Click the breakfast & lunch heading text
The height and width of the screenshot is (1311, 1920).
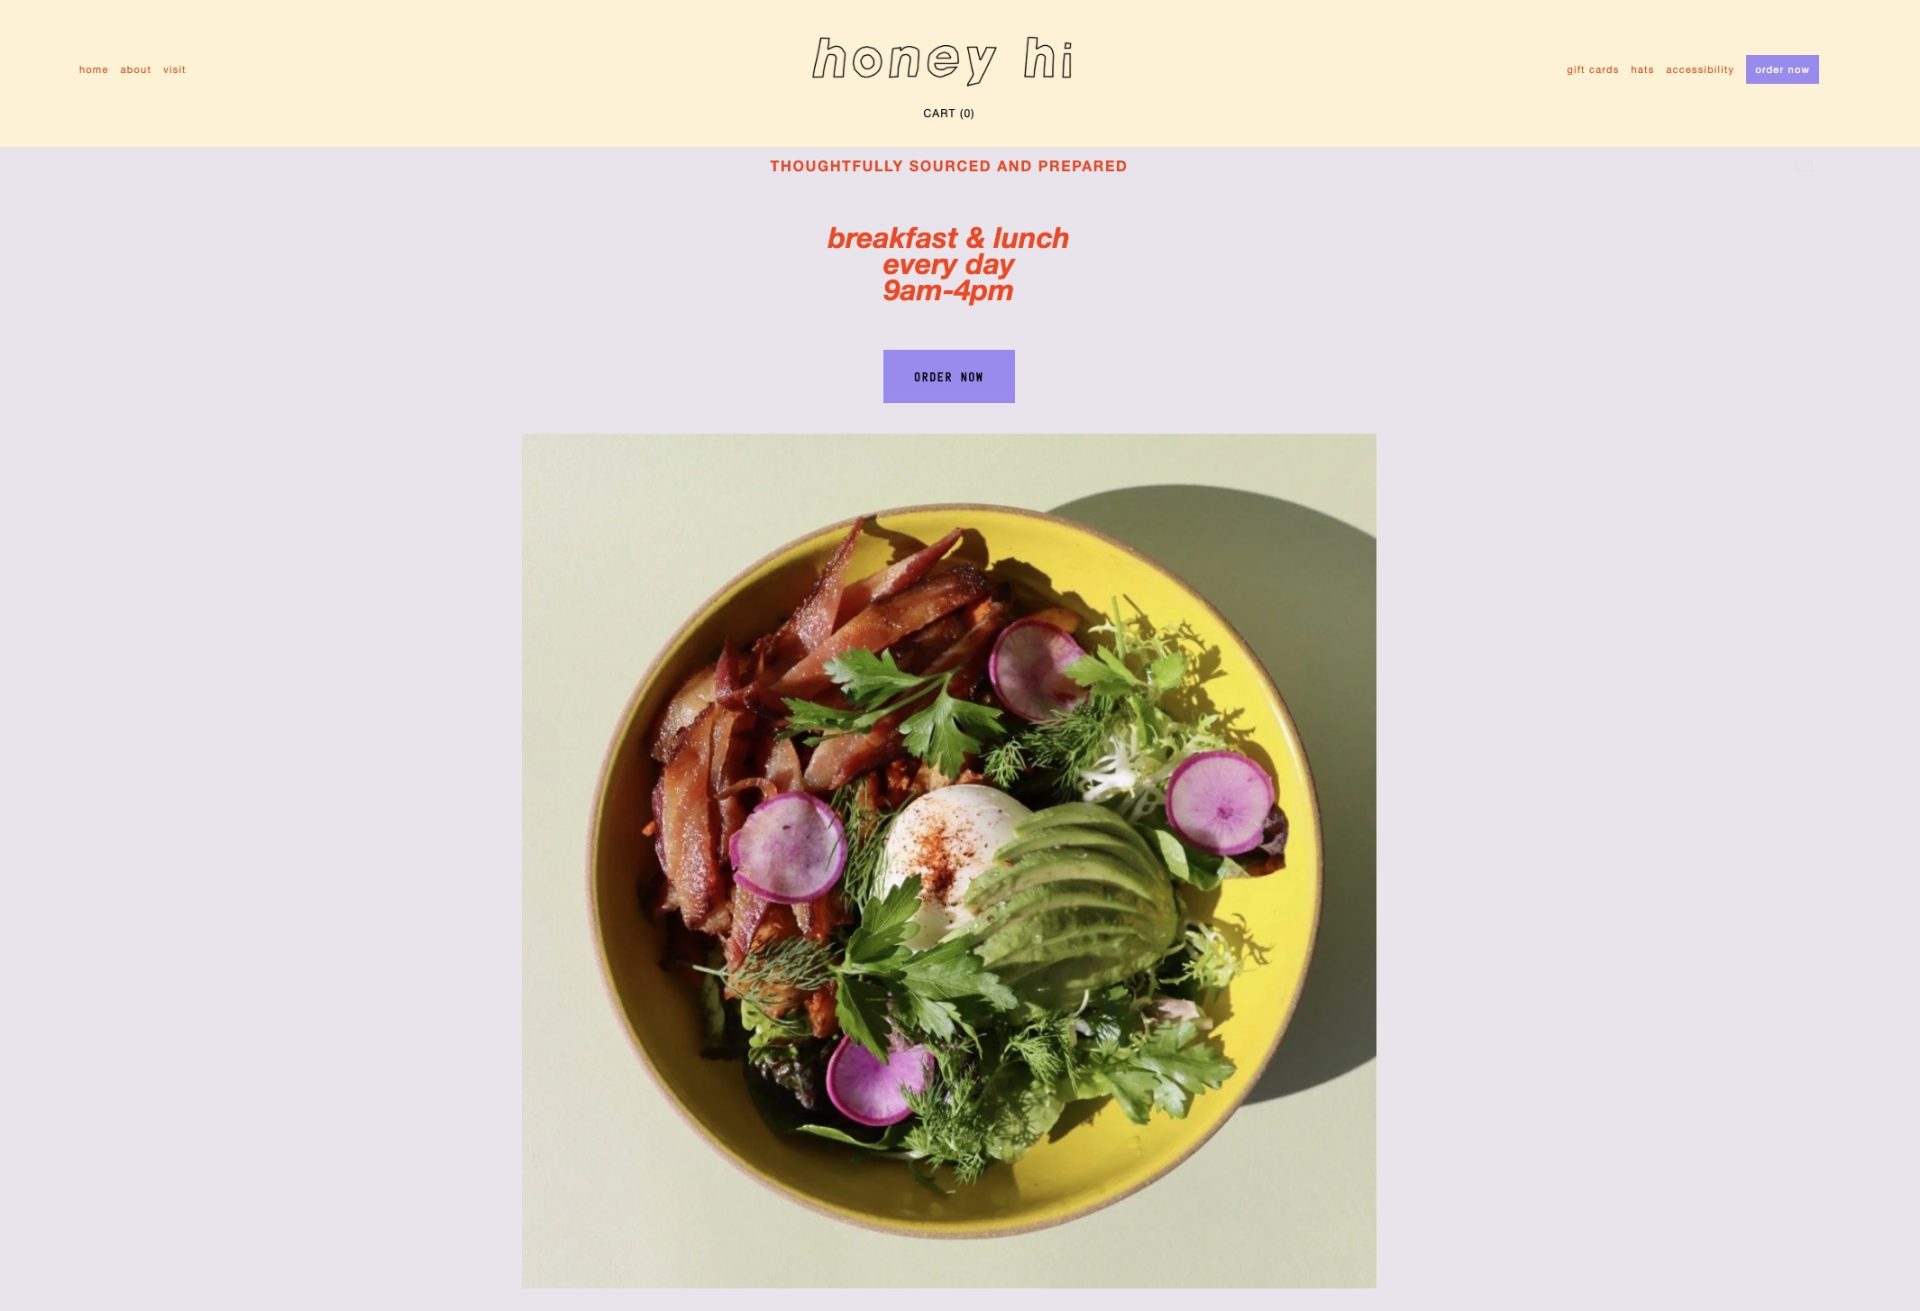pyautogui.click(x=948, y=238)
